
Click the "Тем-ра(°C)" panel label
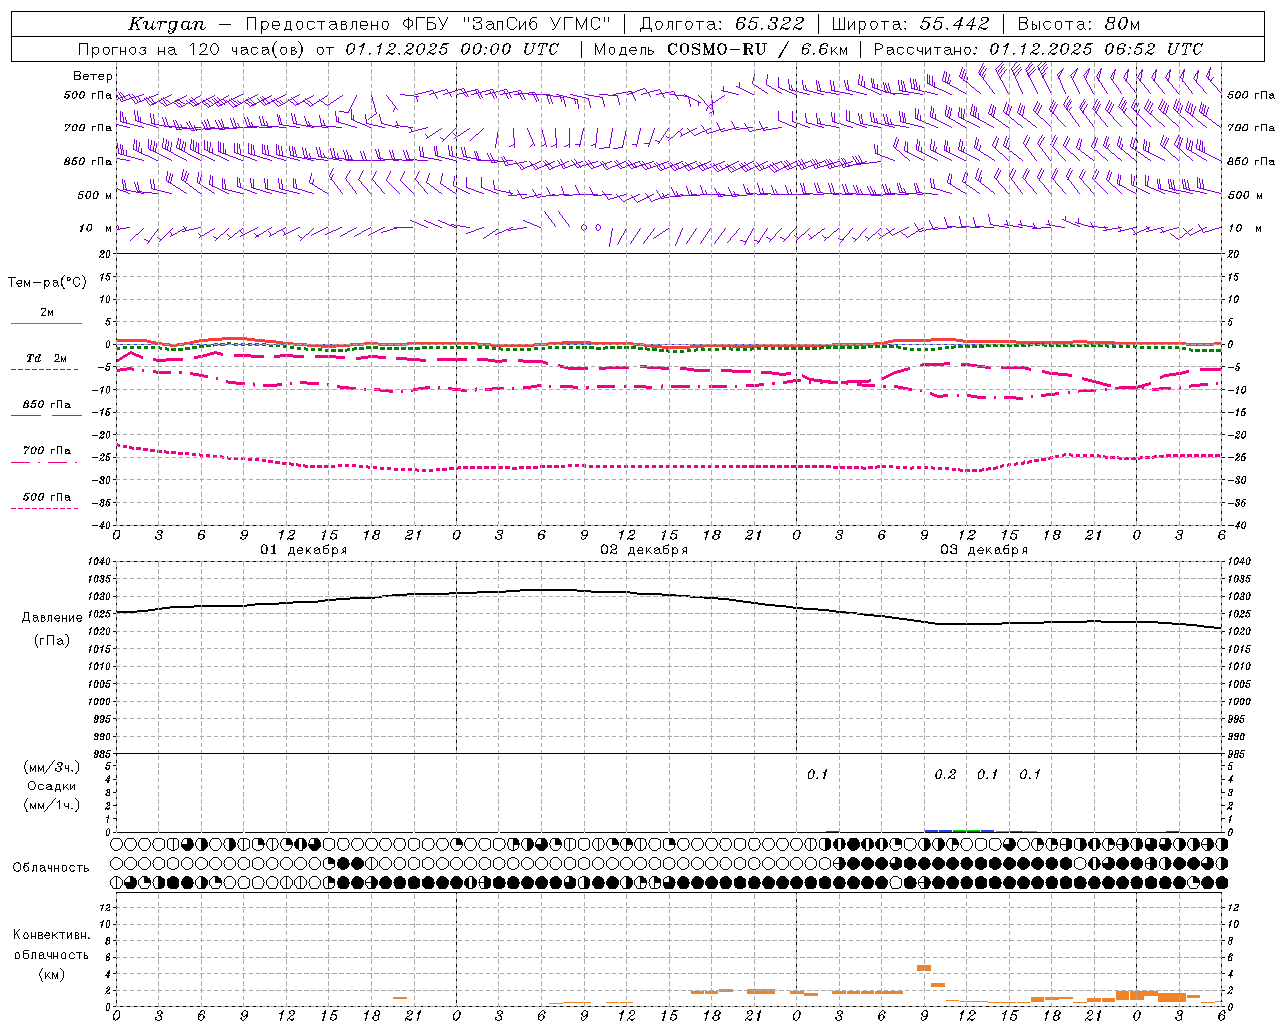(x=47, y=283)
